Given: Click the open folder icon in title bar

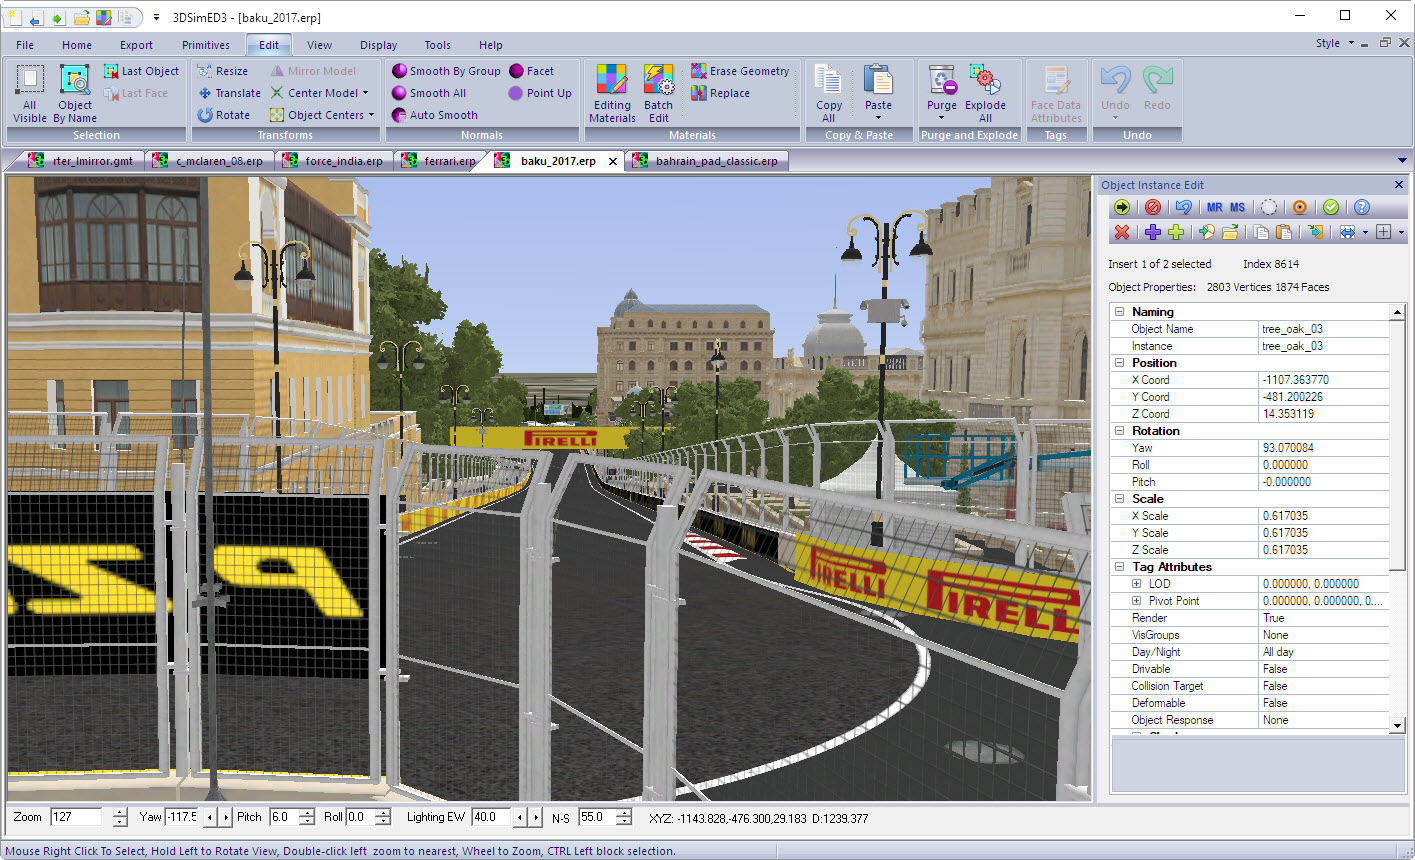Looking at the screenshot, I should click(82, 18).
